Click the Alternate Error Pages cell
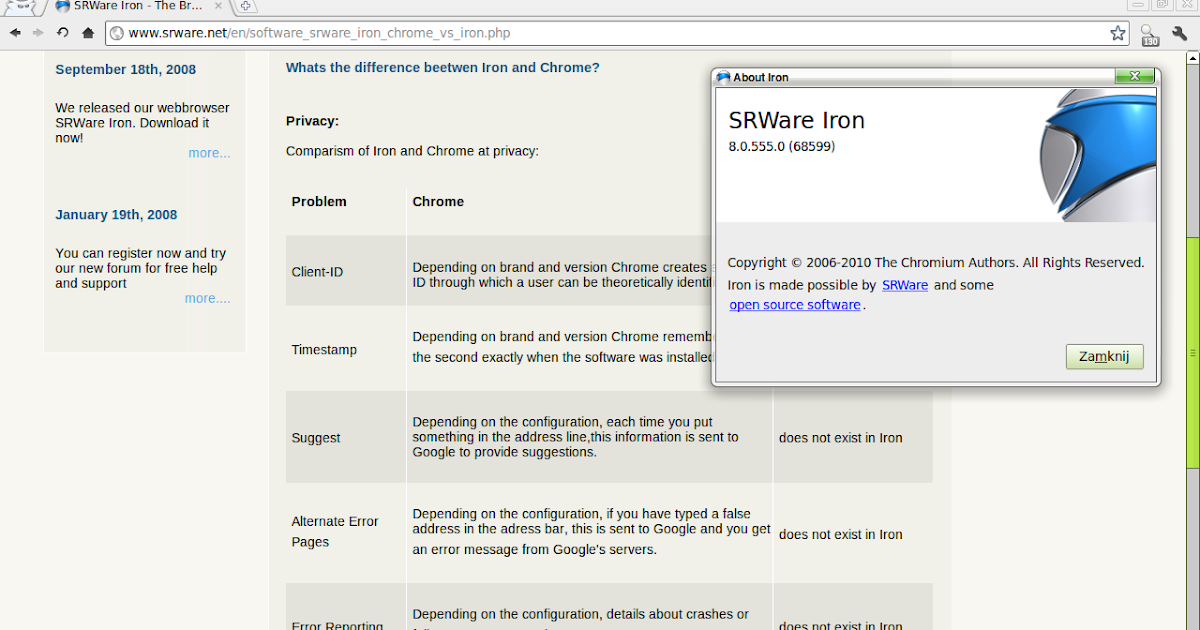This screenshot has width=1200, height=630. click(x=346, y=532)
